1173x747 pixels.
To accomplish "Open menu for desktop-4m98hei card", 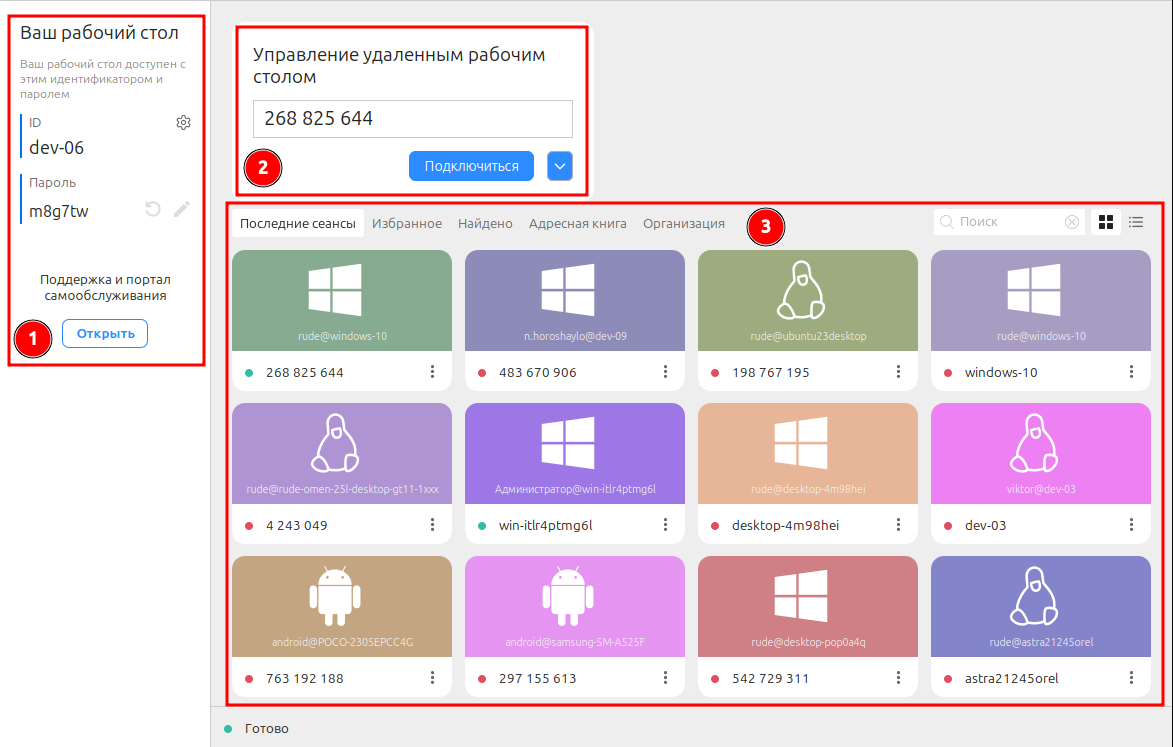I will (898, 525).
